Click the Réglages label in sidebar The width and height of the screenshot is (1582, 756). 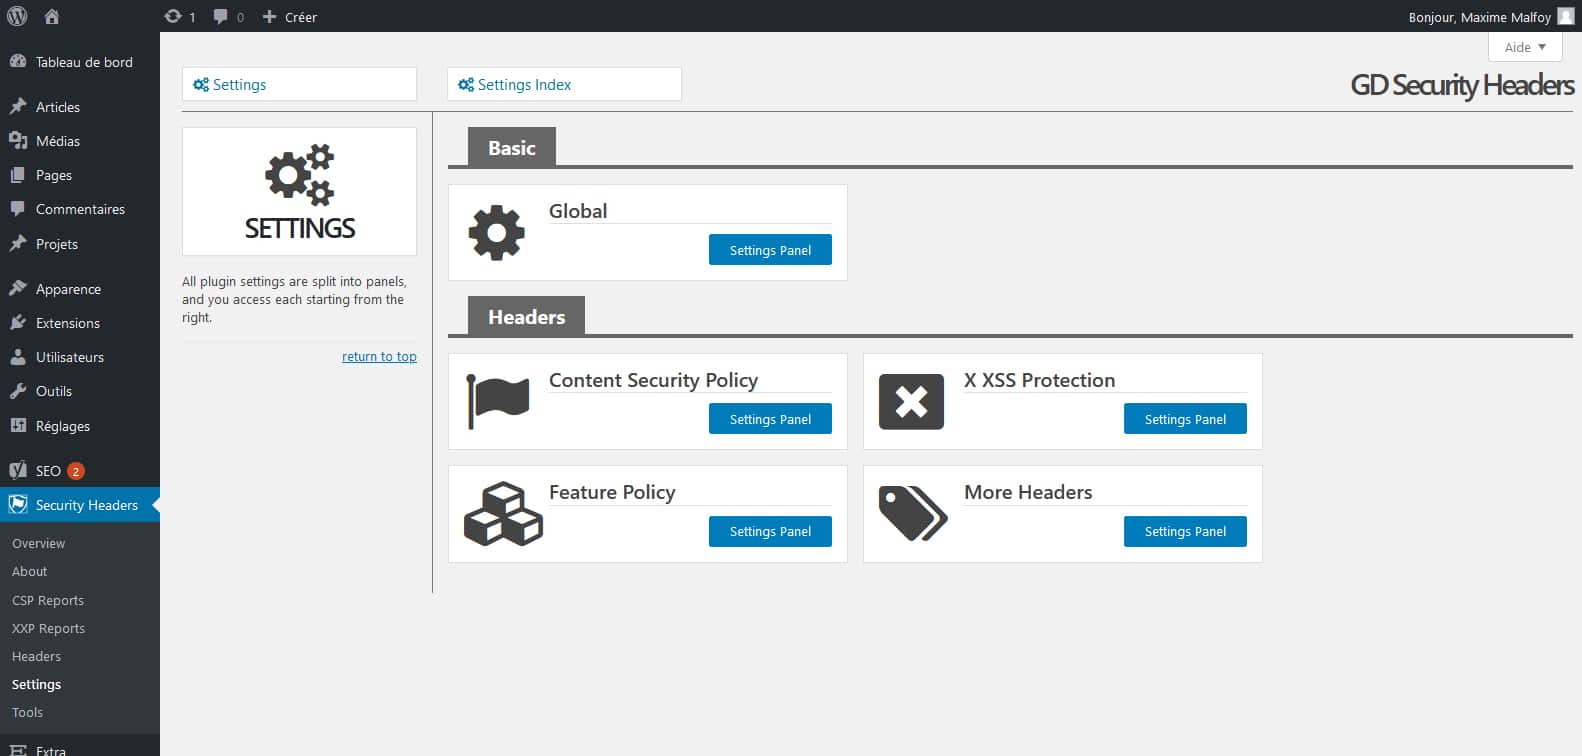tap(63, 426)
